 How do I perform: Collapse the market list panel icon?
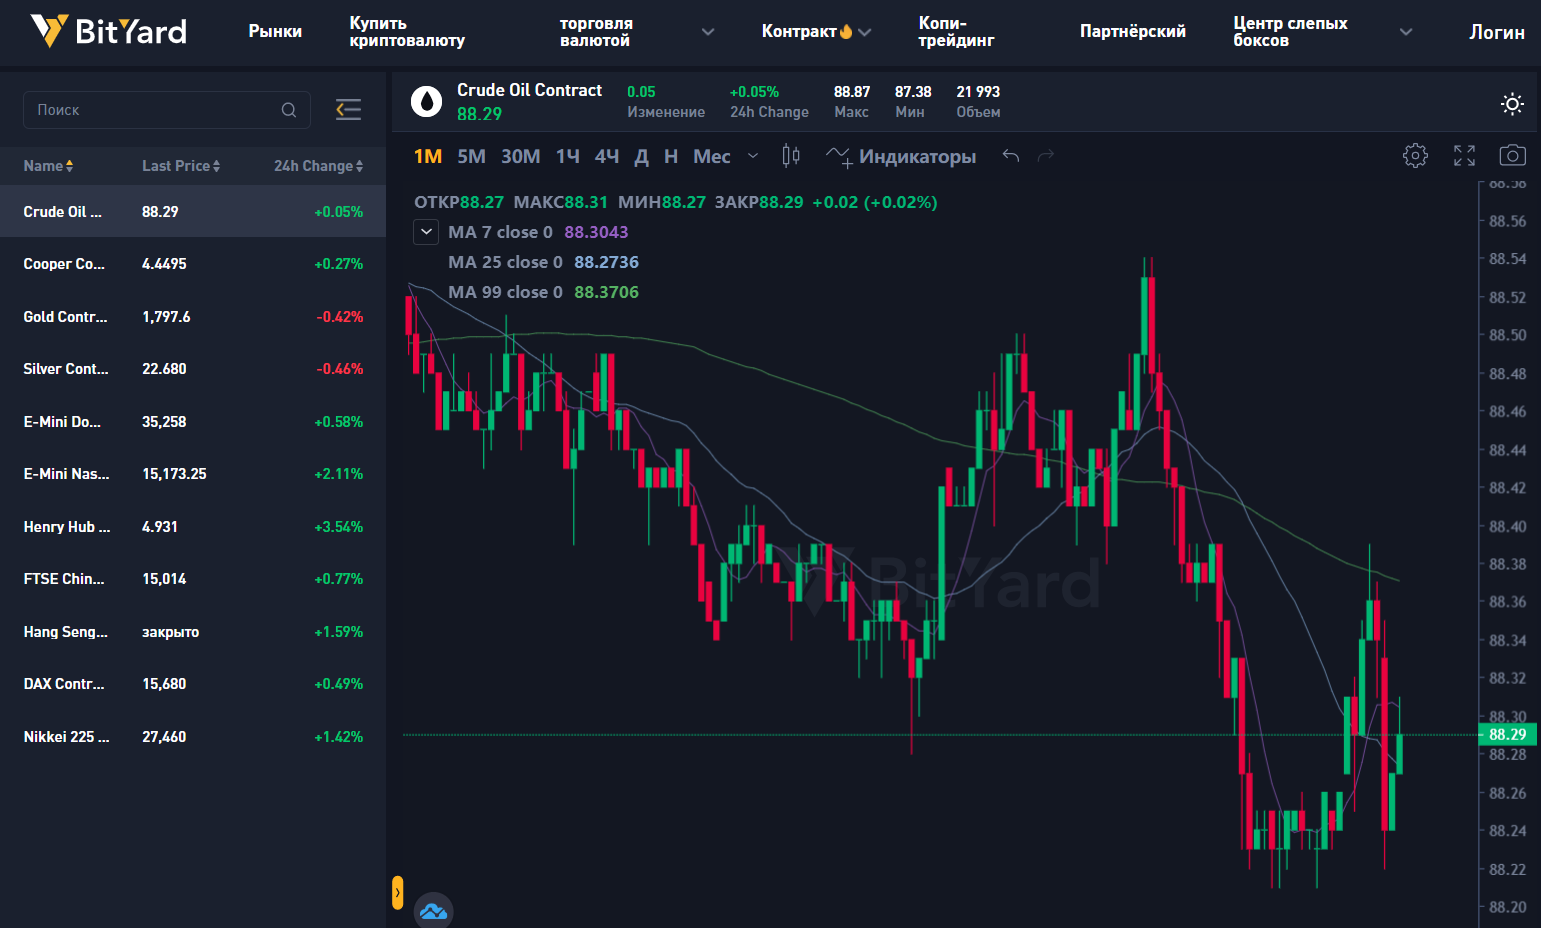348,109
